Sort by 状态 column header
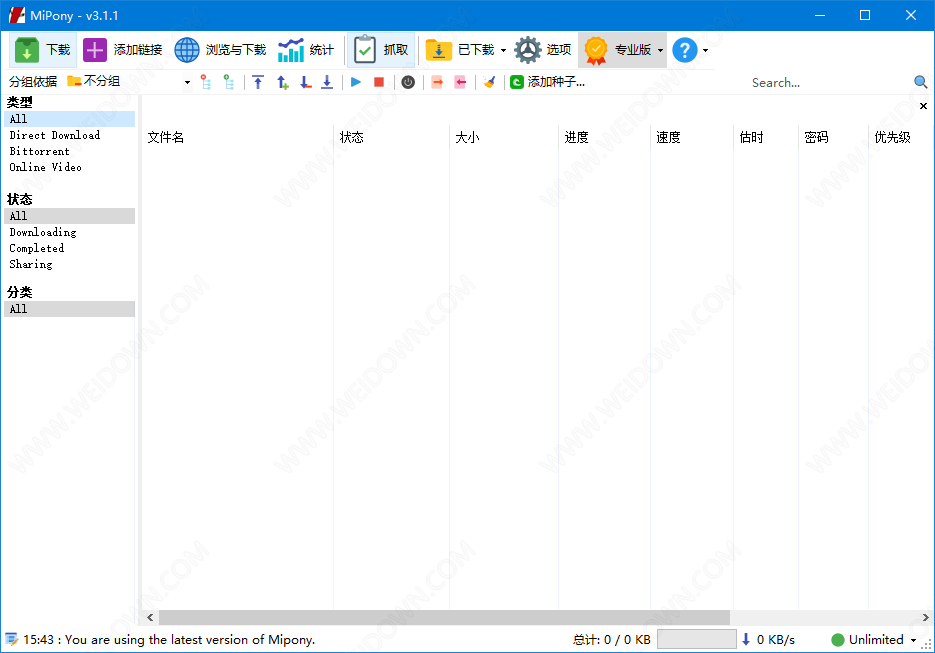Screen dimensions: 935x653 coord(391,138)
